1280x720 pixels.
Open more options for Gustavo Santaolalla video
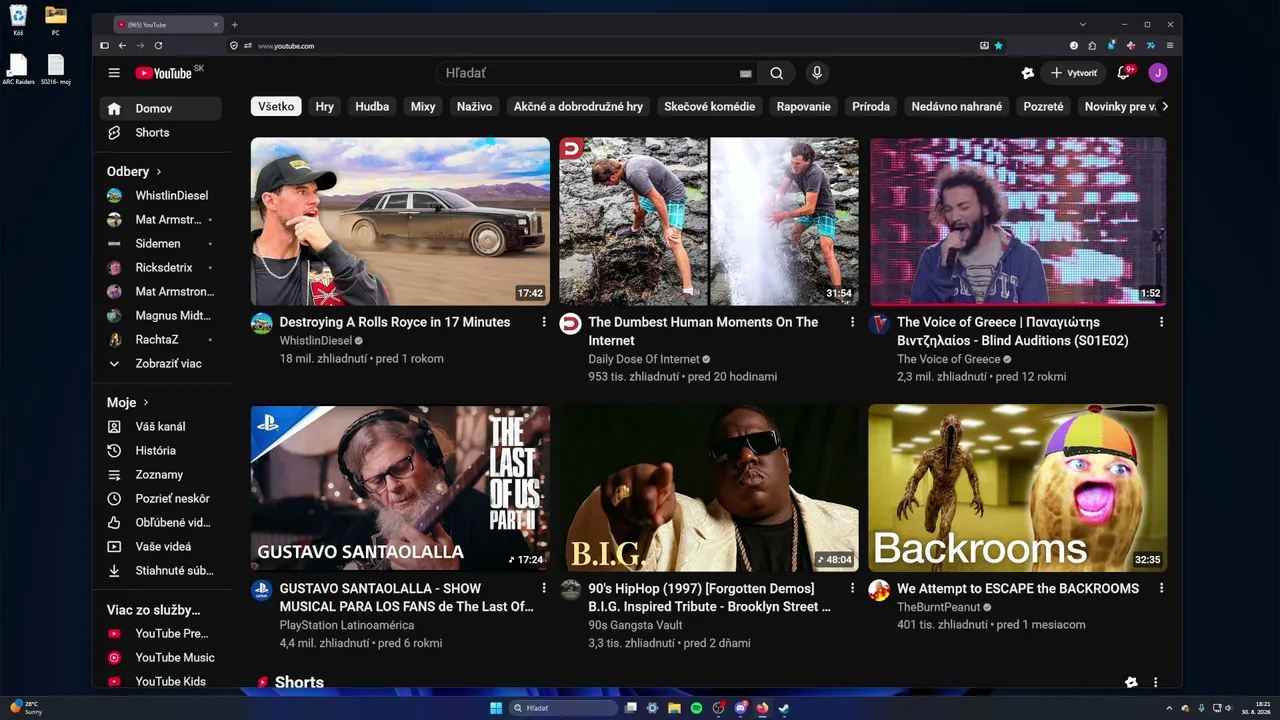(544, 588)
